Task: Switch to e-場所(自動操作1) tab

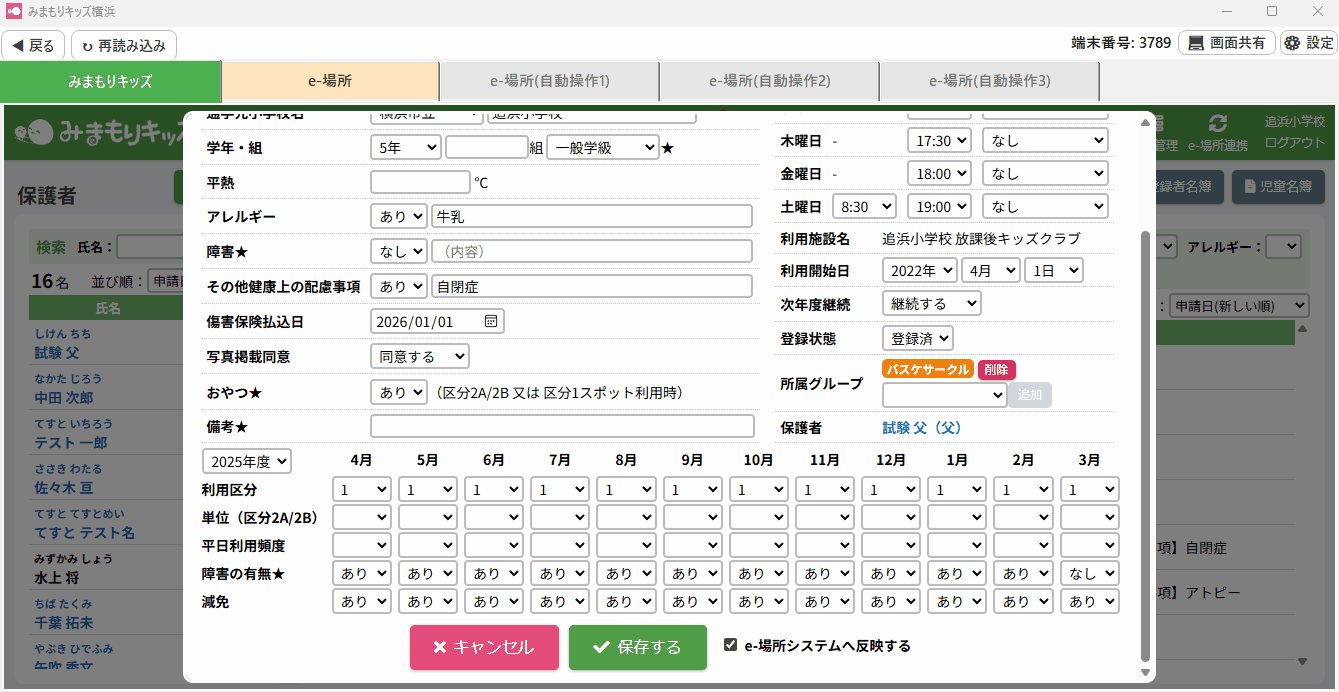Action: 549,81
